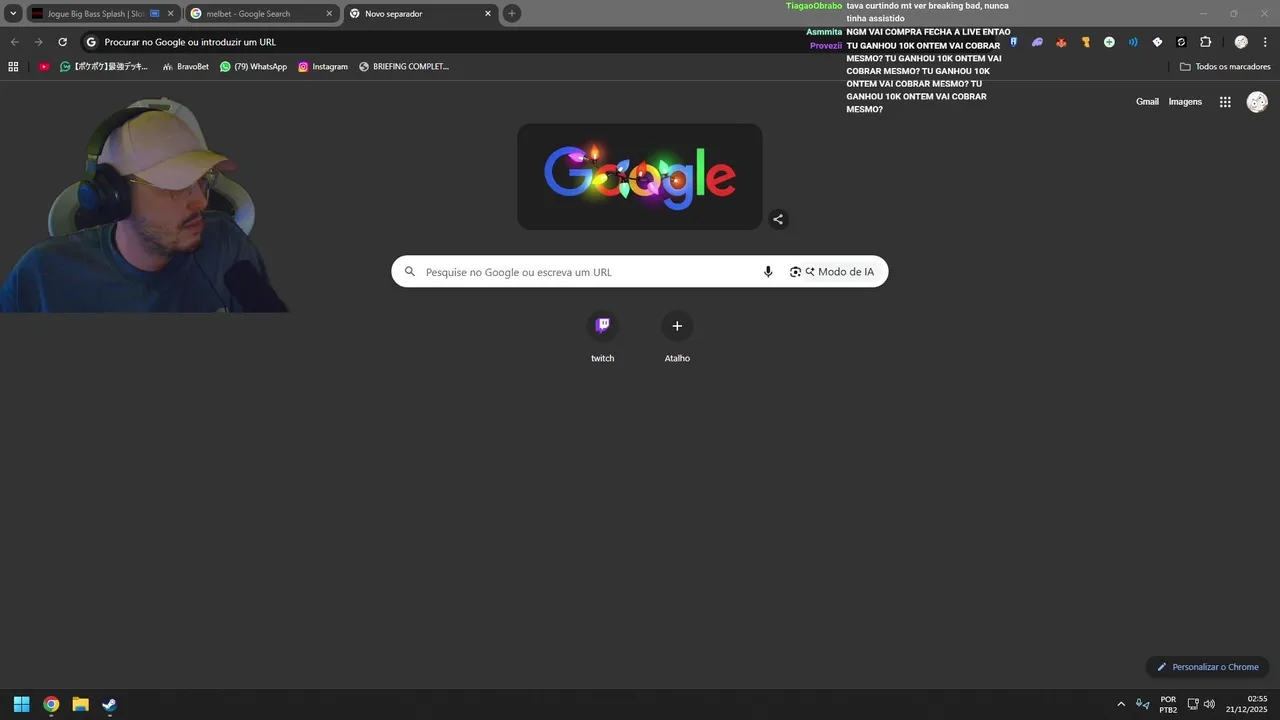Open the Instagram bookmark

tap(323, 67)
